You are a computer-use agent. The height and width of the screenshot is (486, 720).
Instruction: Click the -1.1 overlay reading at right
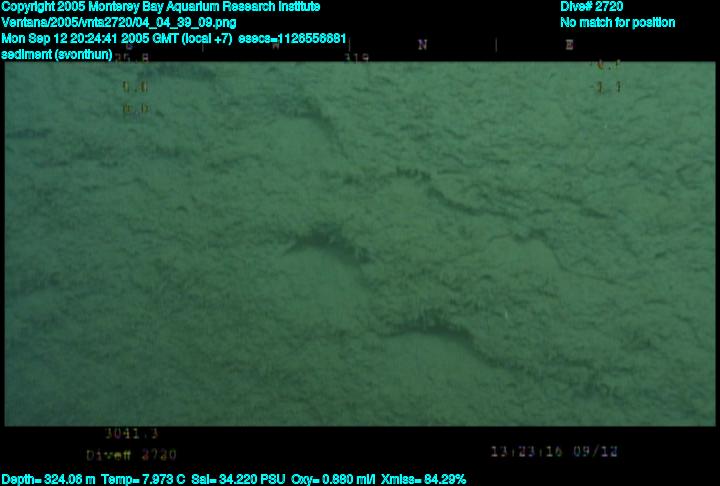[607, 88]
